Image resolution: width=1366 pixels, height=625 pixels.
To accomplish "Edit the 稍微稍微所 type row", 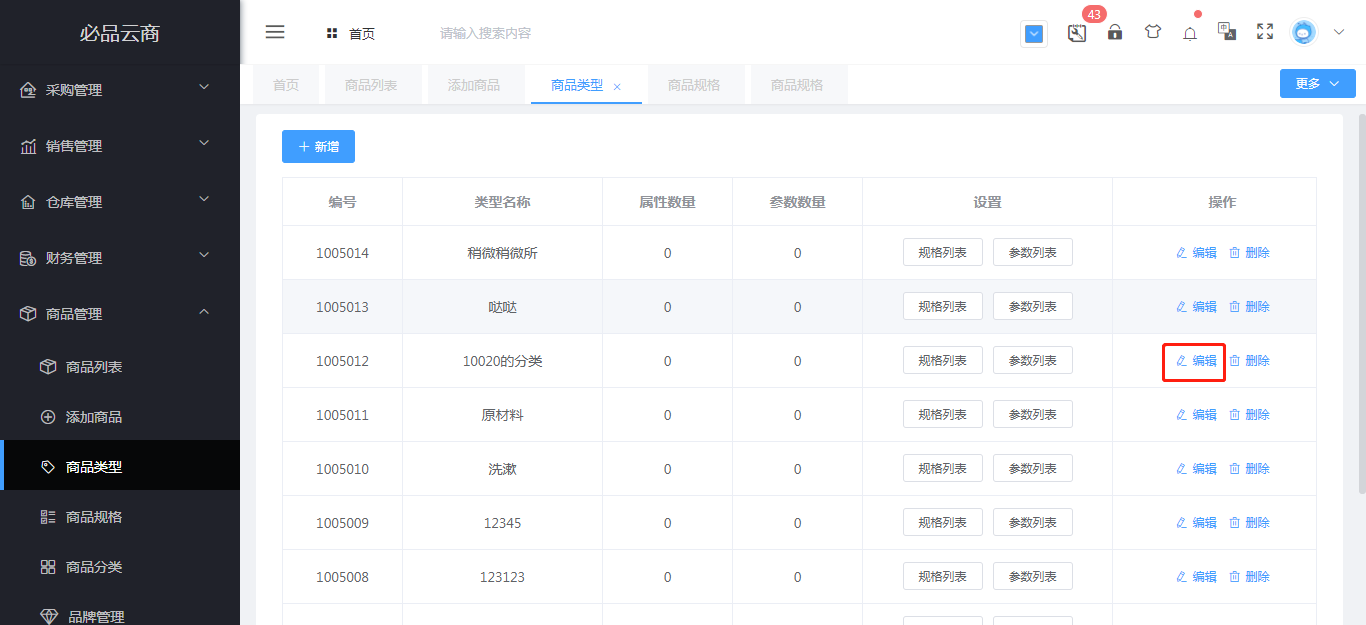I will [x=1196, y=253].
